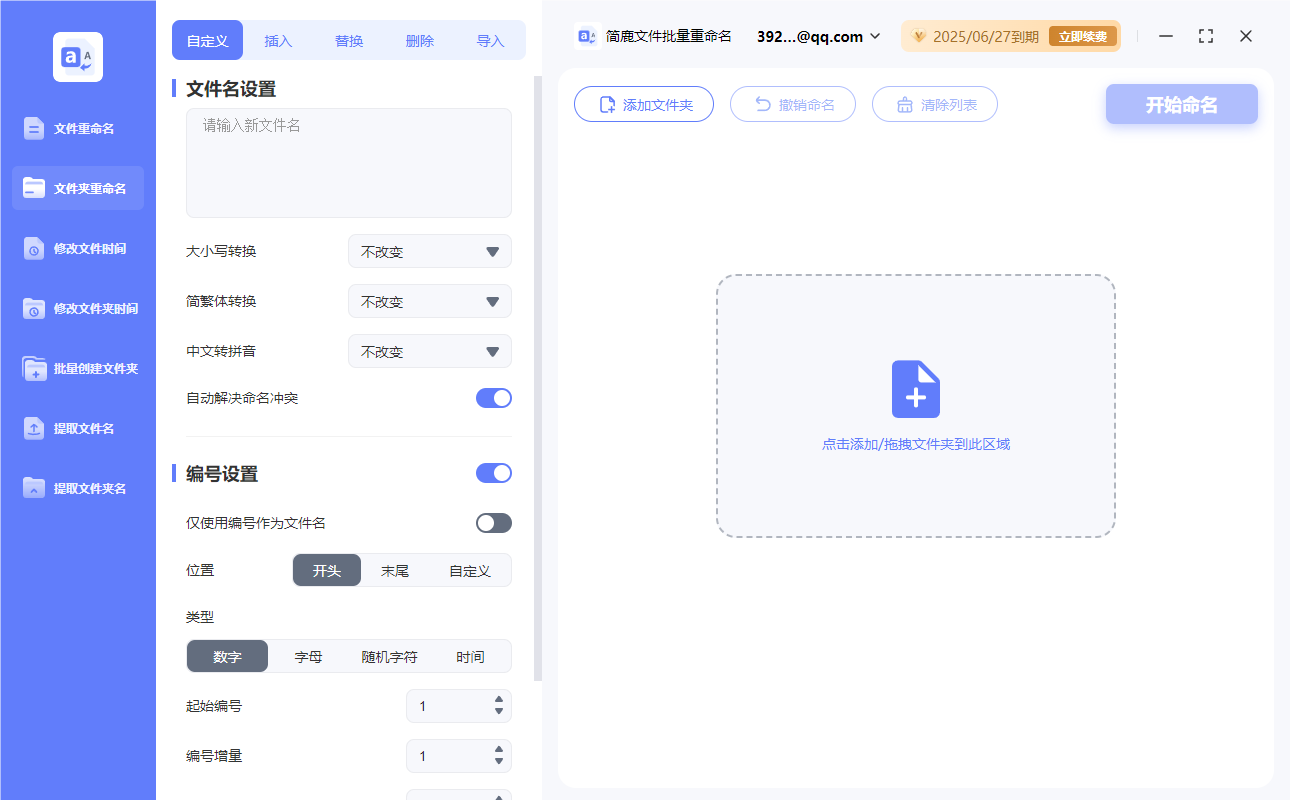Viewport: 1290px width, 800px height.
Task: Expand the 392...@qq.com account dropdown
Action: [x=876, y=36]
